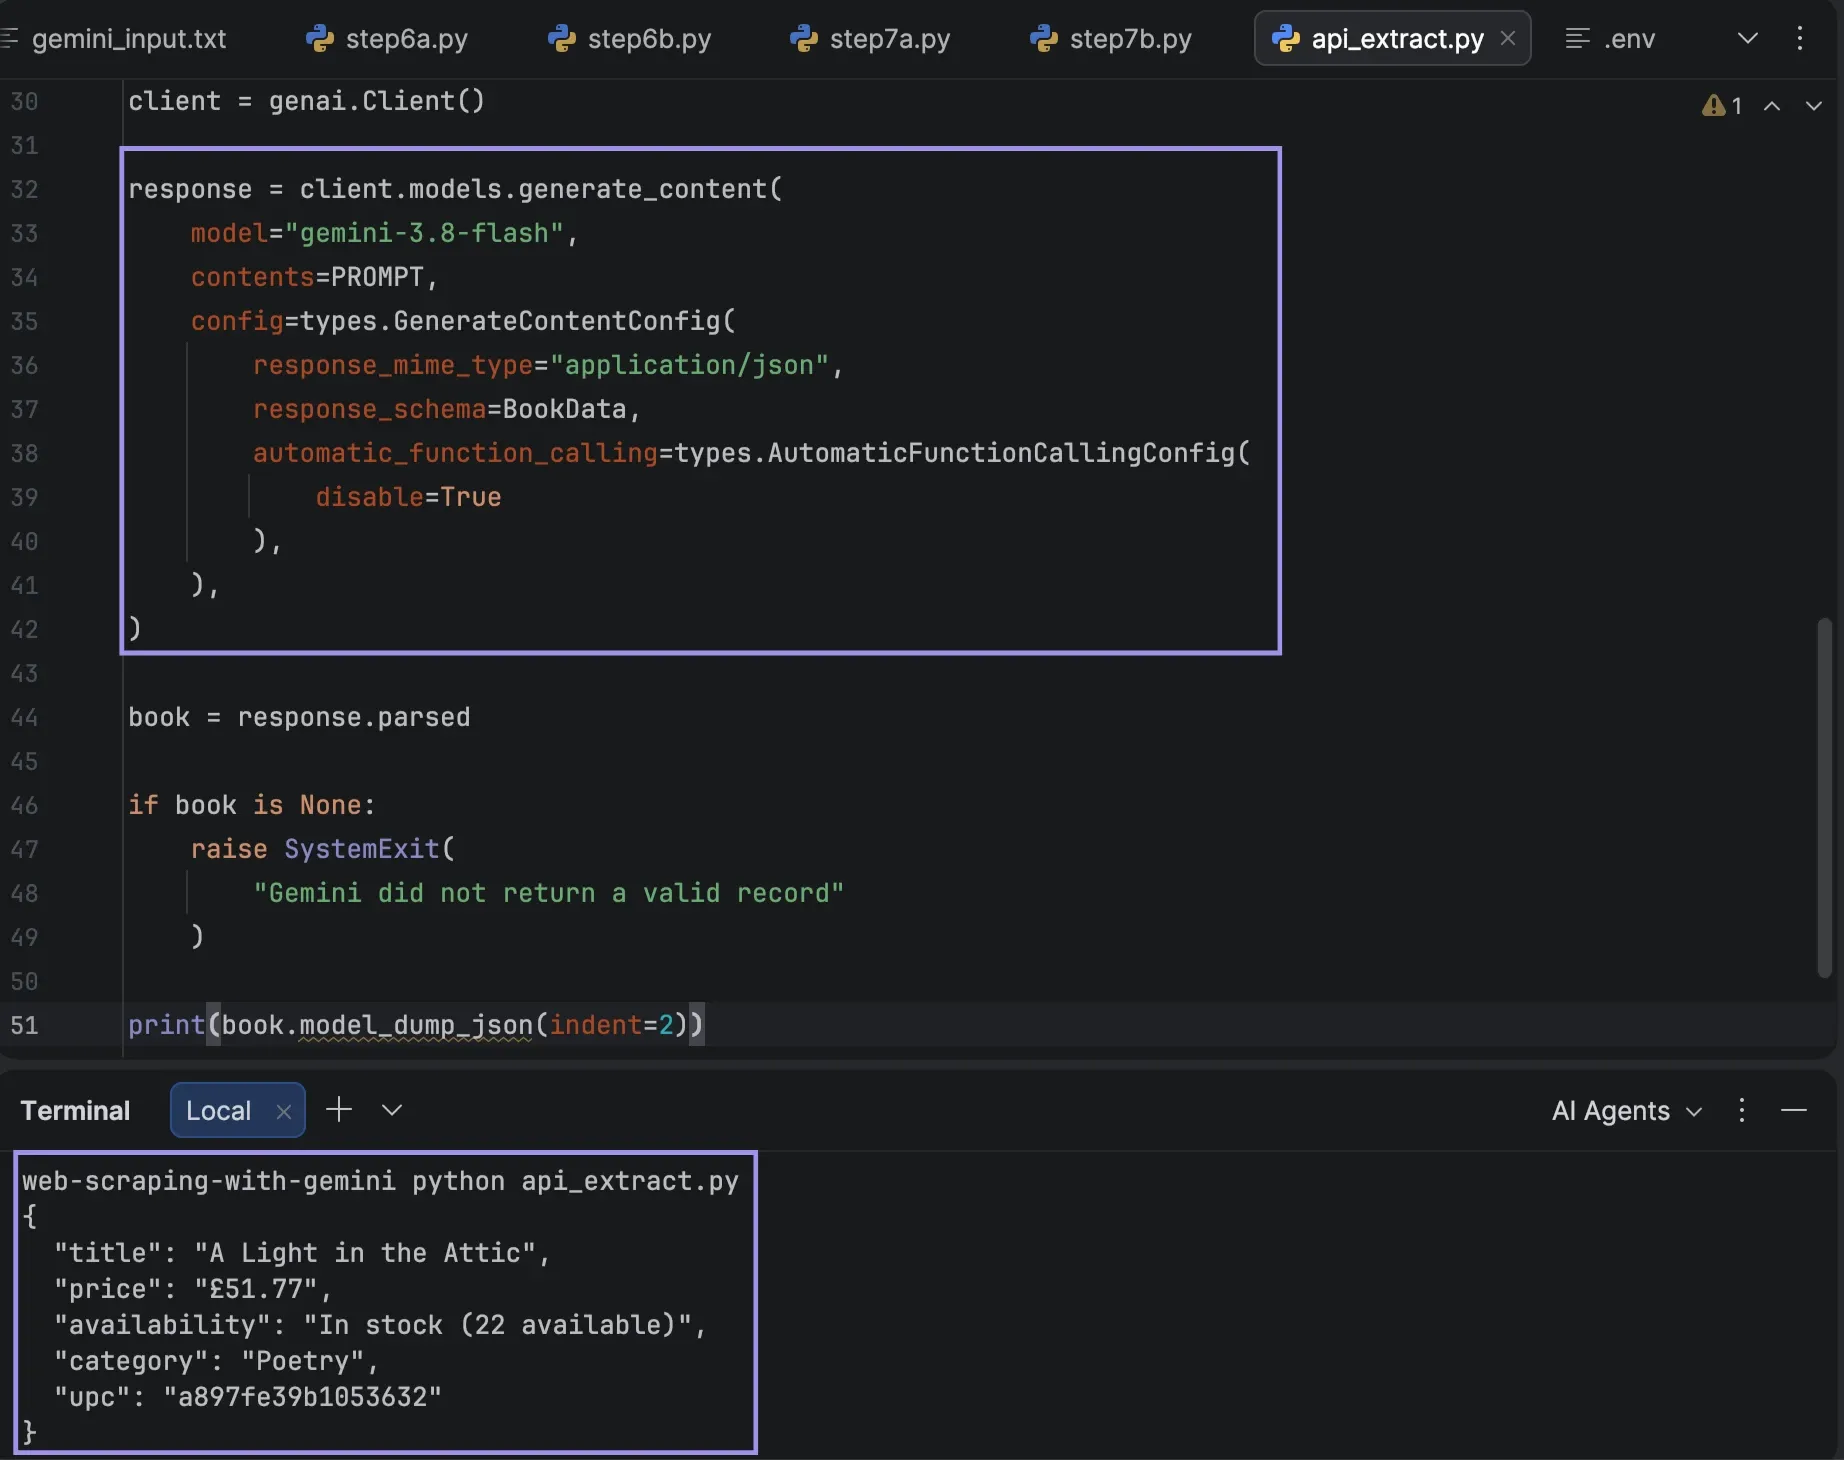Image resolution: width=1844 pixels, height=1460 pixels.
Task: Click the "£51.77" price output
Action: click(256, 1289)
